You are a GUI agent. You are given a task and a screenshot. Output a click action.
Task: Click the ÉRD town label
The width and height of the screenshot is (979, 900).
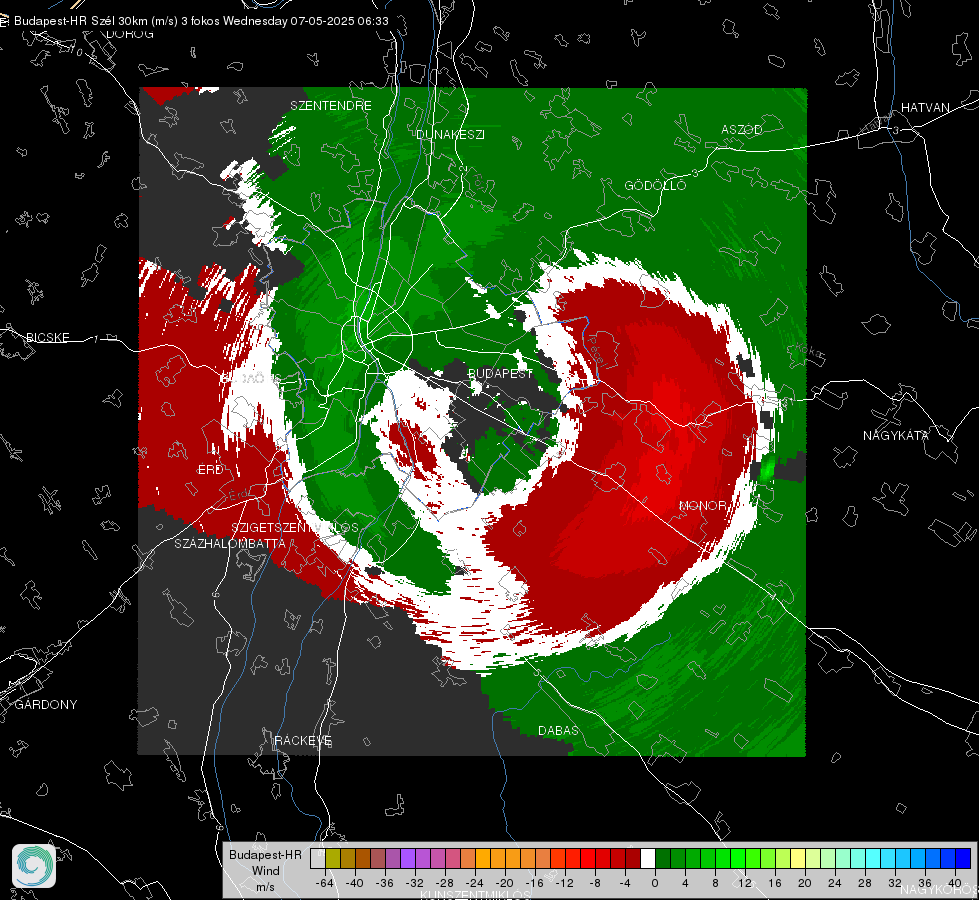[x=210, y=470]
